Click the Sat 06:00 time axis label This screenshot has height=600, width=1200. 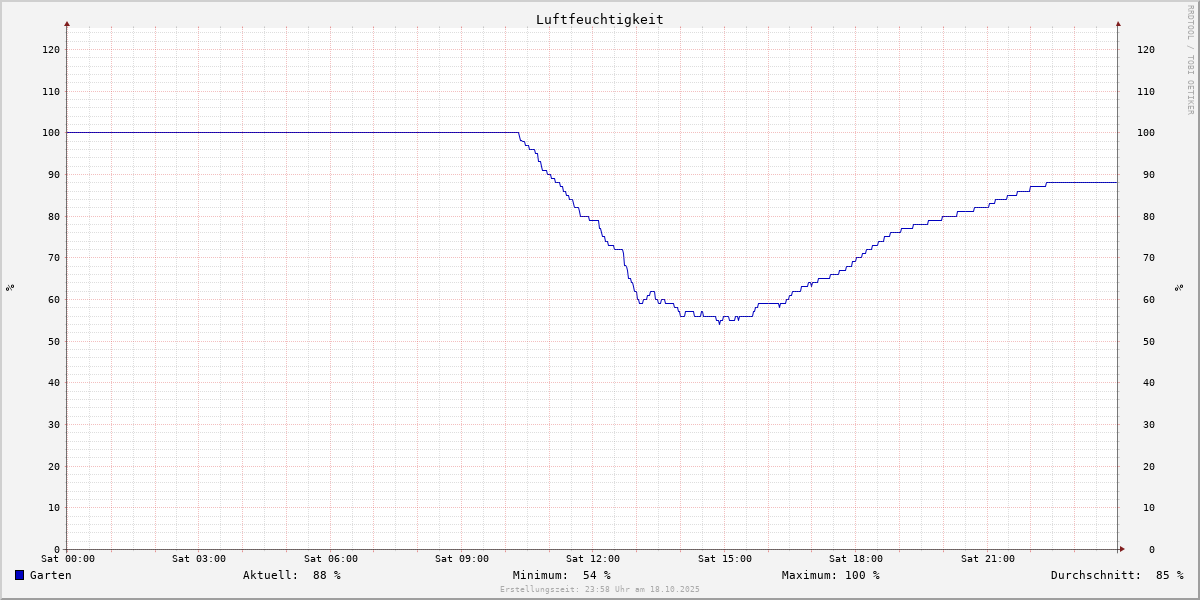(330, 559)
